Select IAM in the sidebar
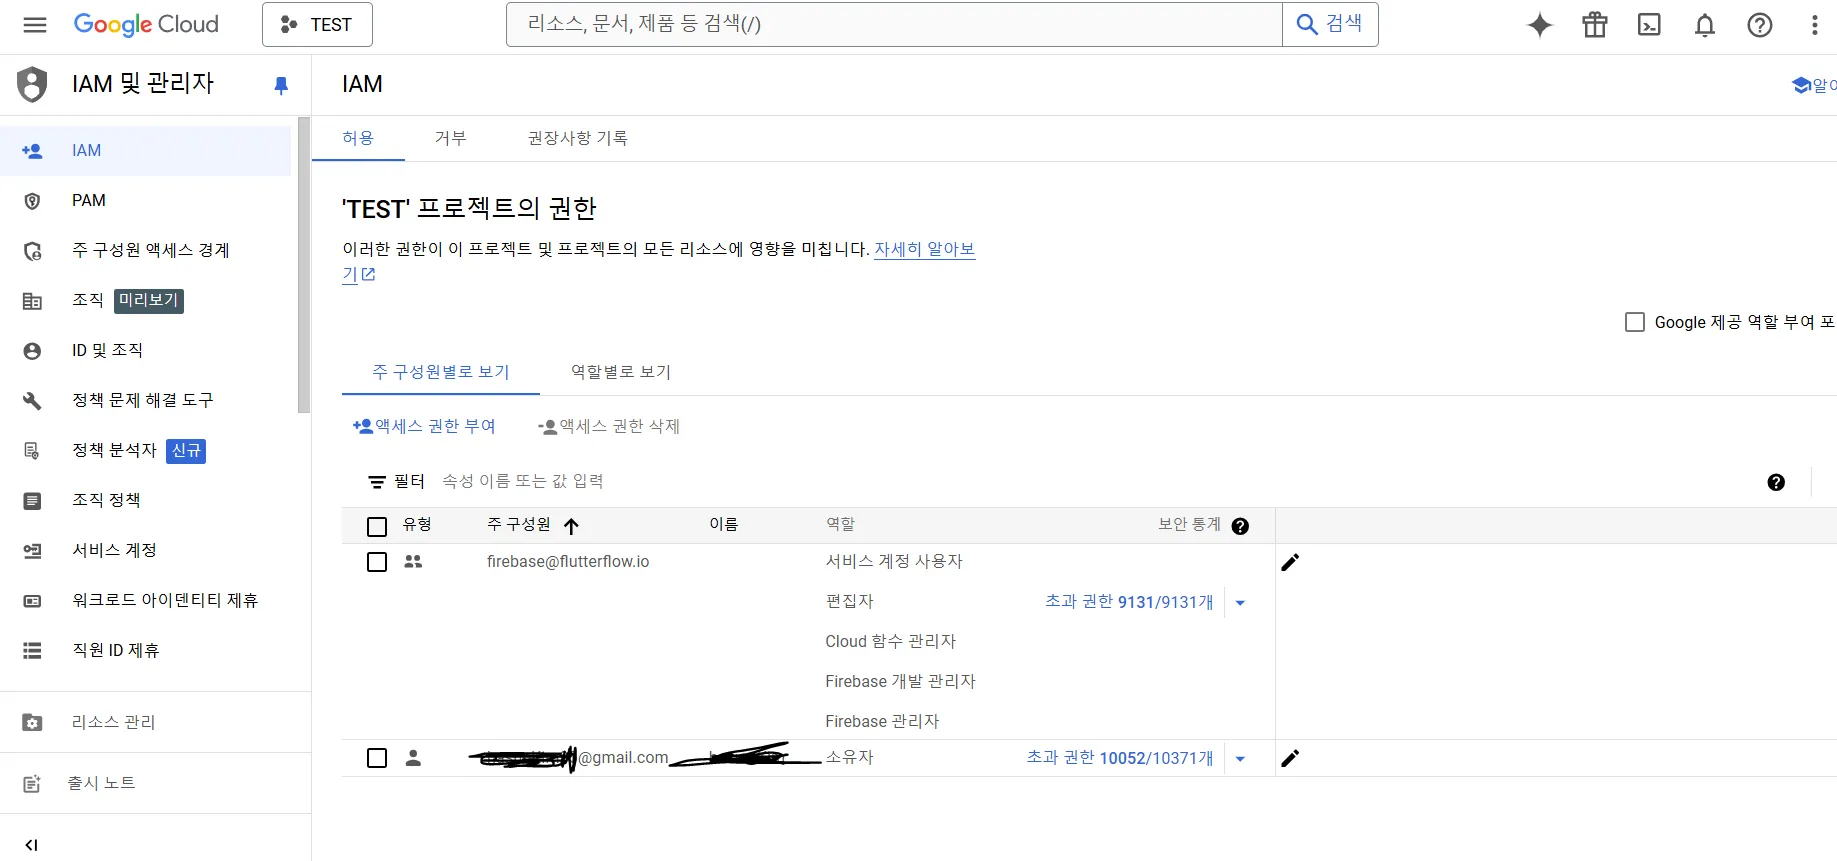This screenshot has height=861, width=1837. pos(146,151)
